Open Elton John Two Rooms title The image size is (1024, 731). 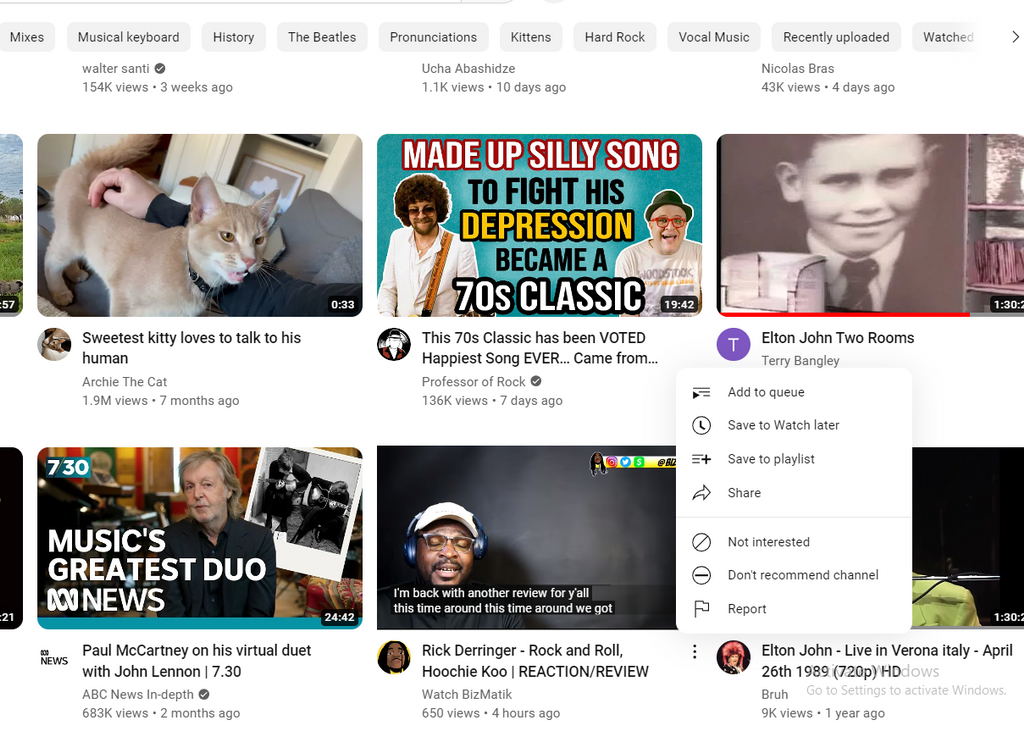[x=838, y=338]
